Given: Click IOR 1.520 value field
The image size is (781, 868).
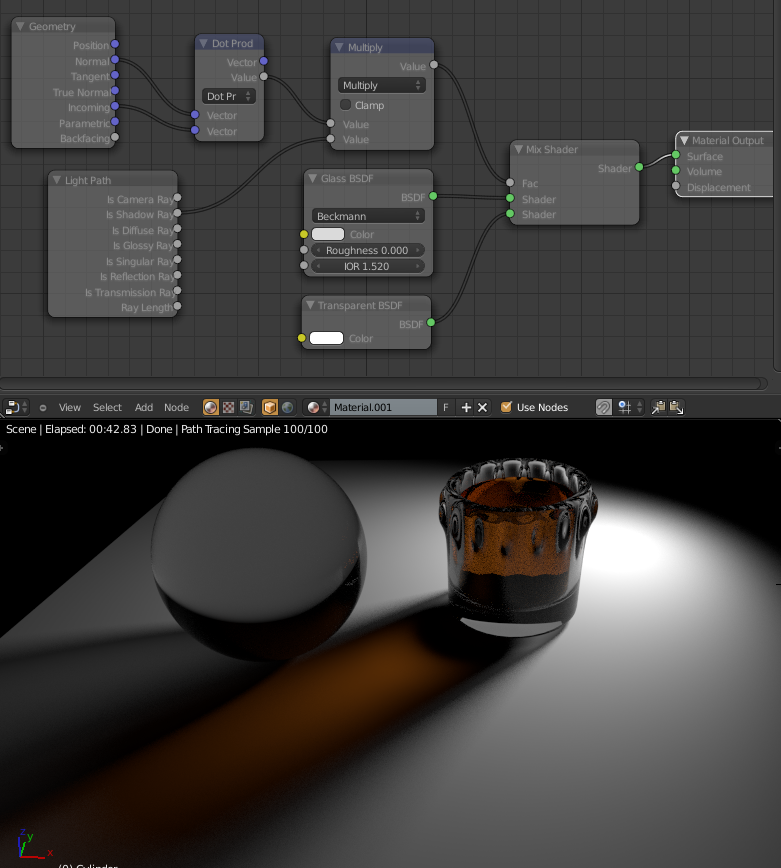Looking at the screenshot, I should coord(368,266).
